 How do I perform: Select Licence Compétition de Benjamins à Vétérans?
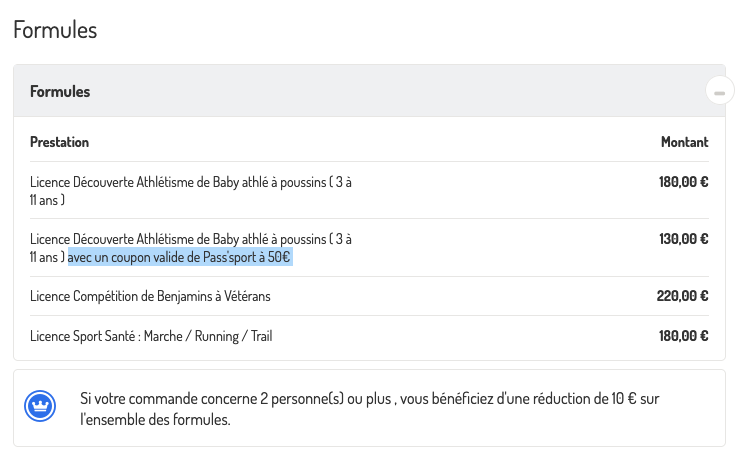coord(150,296)
